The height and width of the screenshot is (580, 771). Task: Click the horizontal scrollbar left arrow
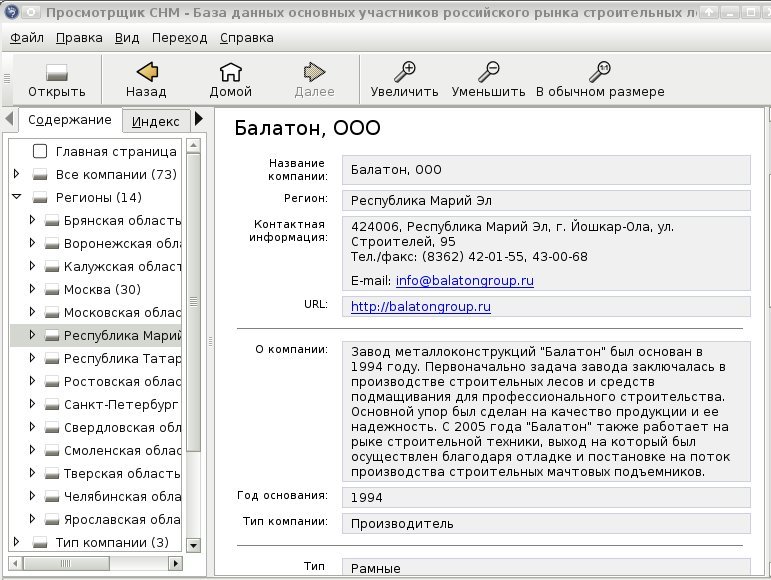pyautogui.click(x=15, y=563)
